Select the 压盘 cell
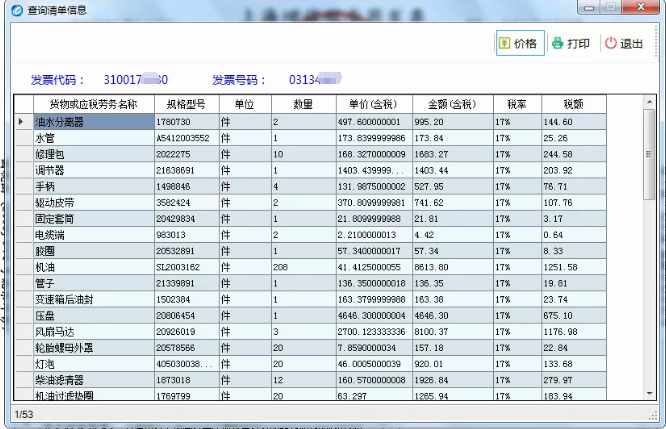 click(93, 316)
